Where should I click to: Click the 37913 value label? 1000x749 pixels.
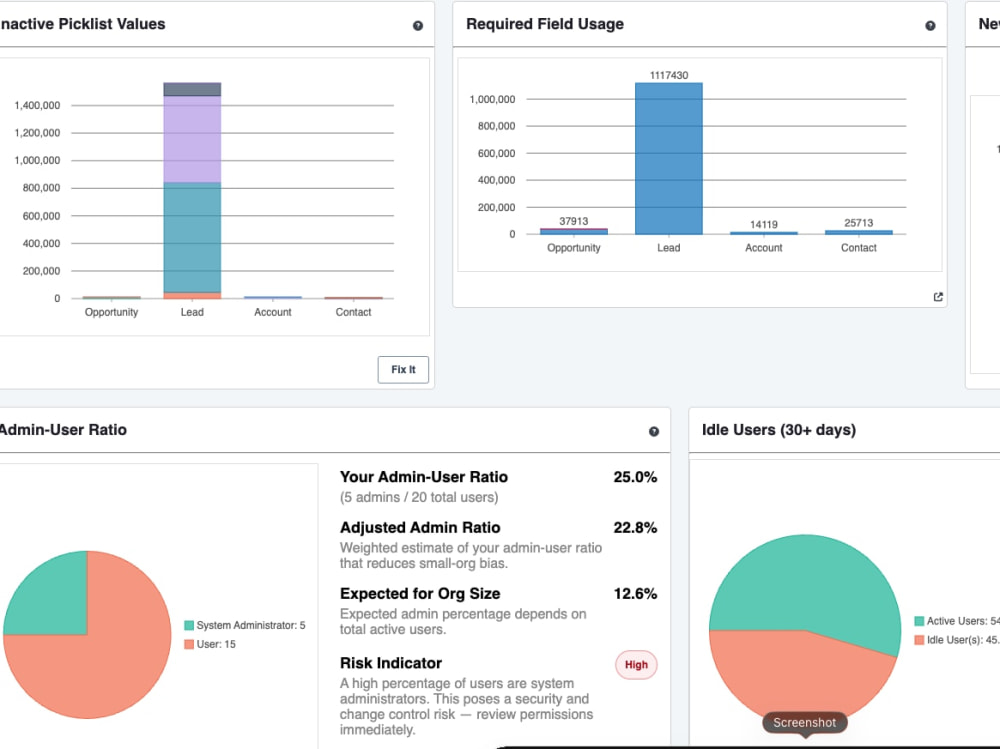[573, 221]
